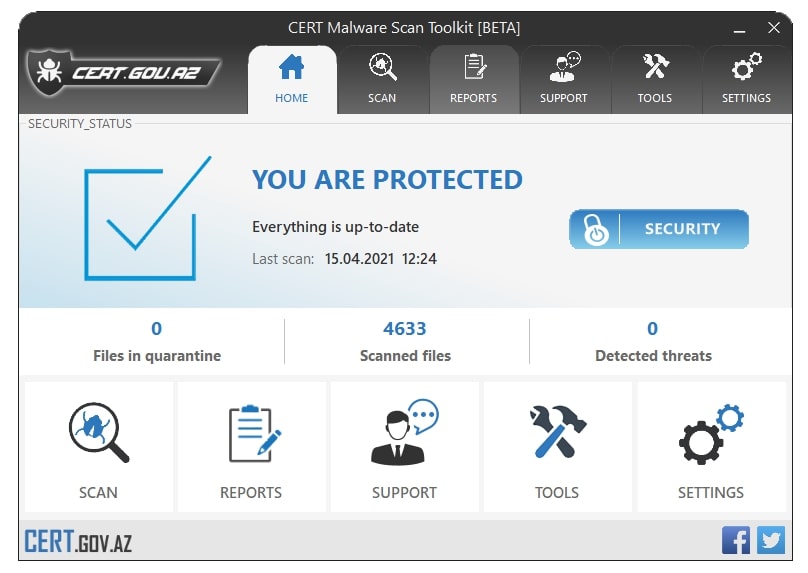
Task: Click the agent SUPPORT tile icon
Action: click(405, 432)
